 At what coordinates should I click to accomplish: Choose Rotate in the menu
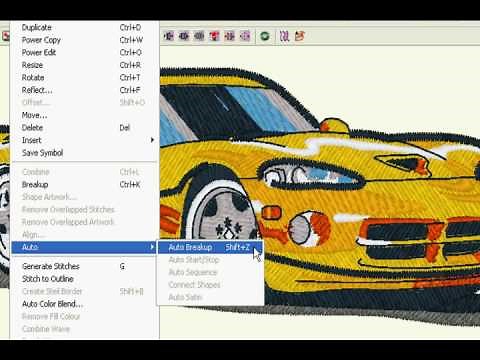click(x=84, y=77)
